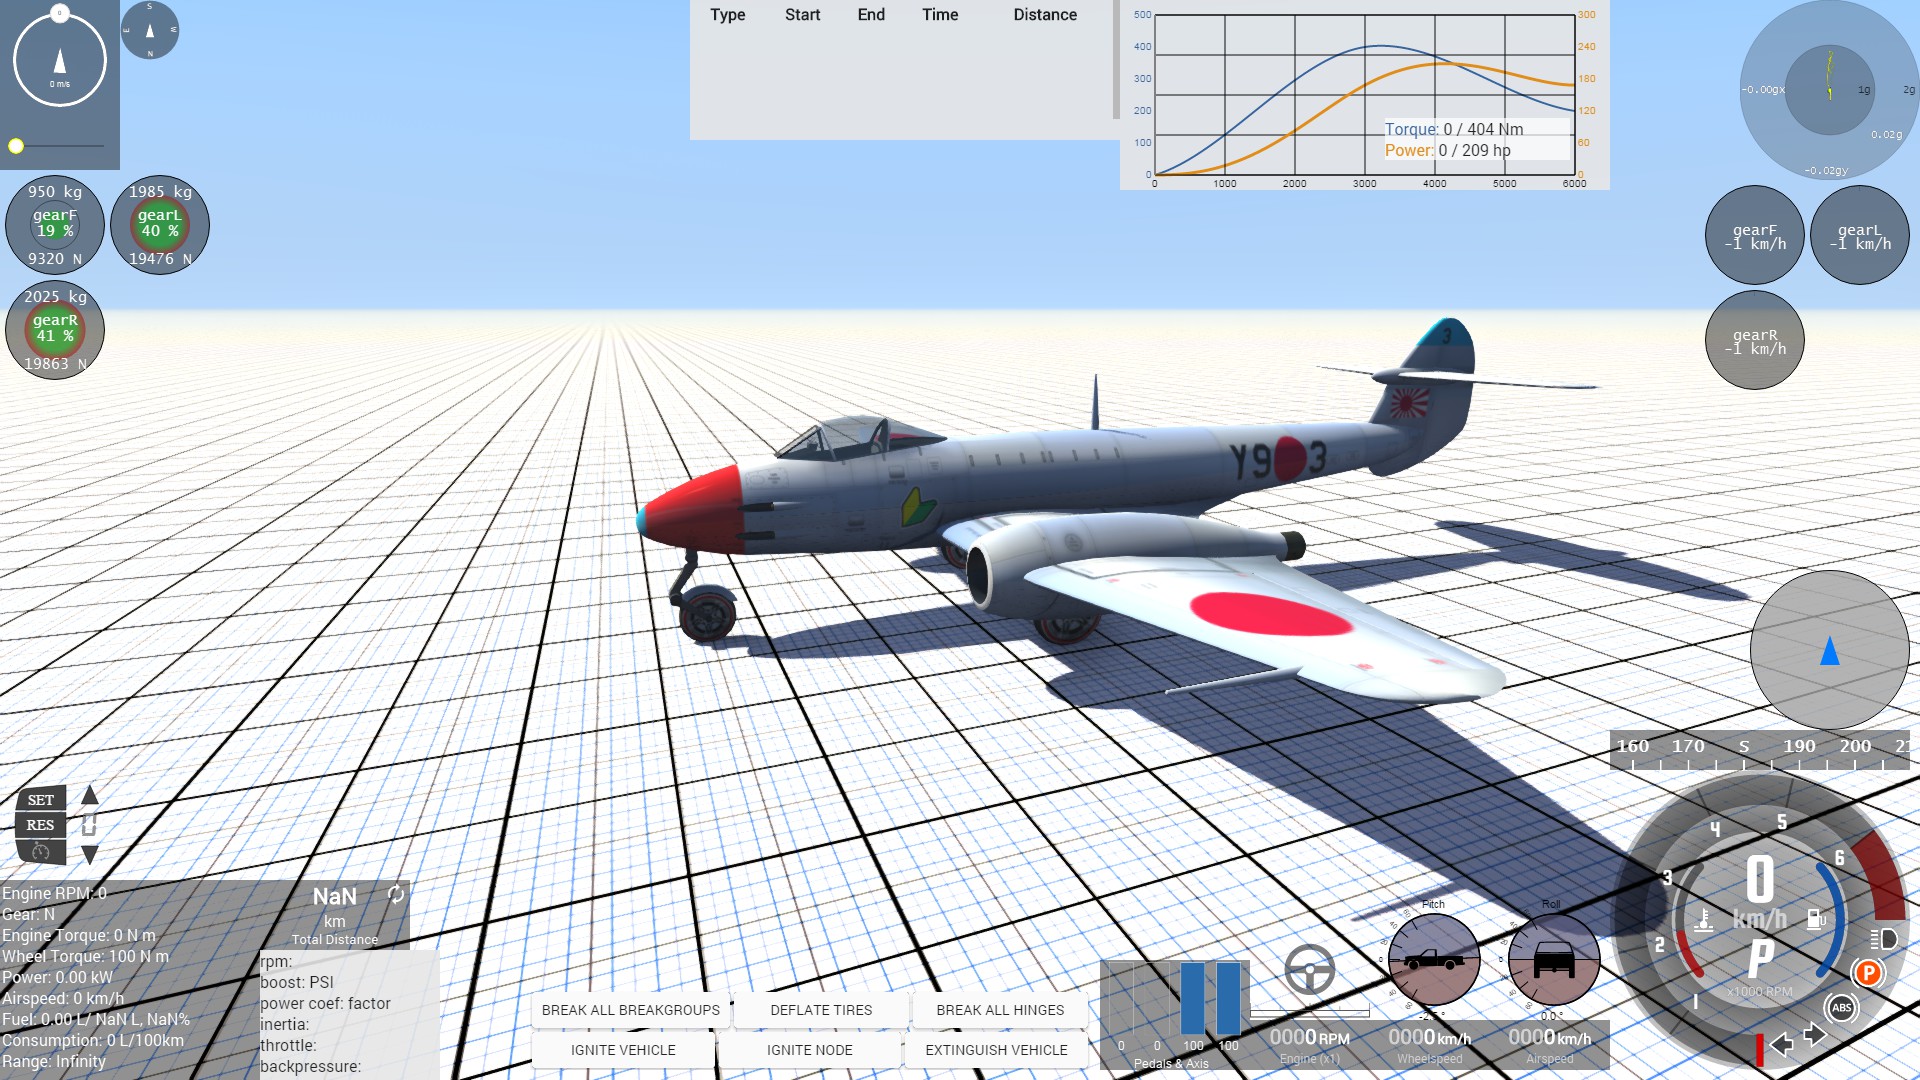Select the gearF weight distribution gauge
Viewport: 1920px width, 1080px height.
click(x=55, y=225)
